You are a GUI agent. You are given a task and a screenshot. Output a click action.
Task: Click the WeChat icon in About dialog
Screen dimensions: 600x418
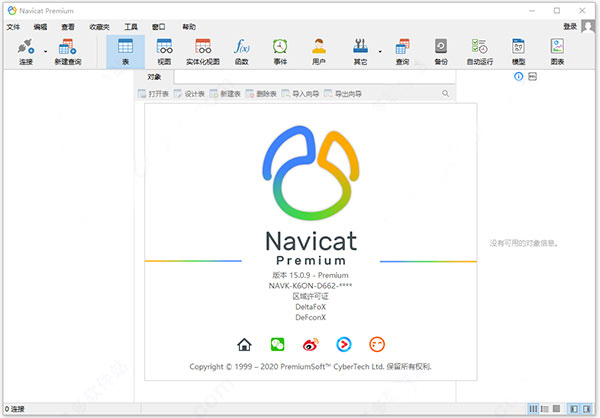pyautogui.click(x=277, y=345)
